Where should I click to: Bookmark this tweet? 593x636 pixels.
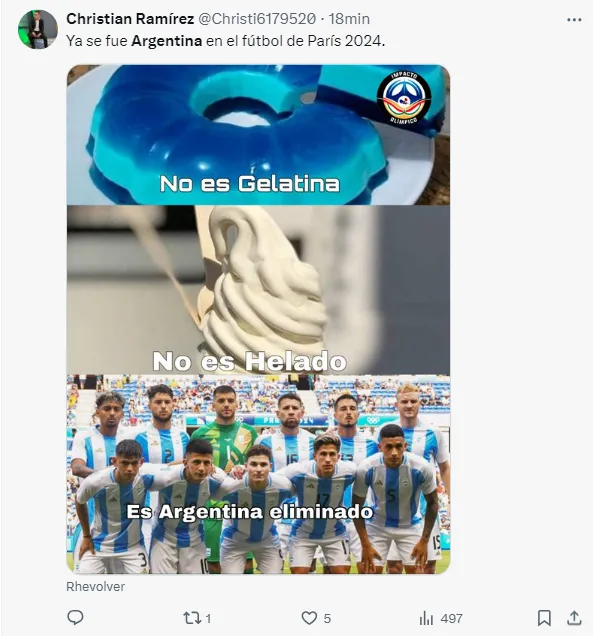(x=544, y=618)
